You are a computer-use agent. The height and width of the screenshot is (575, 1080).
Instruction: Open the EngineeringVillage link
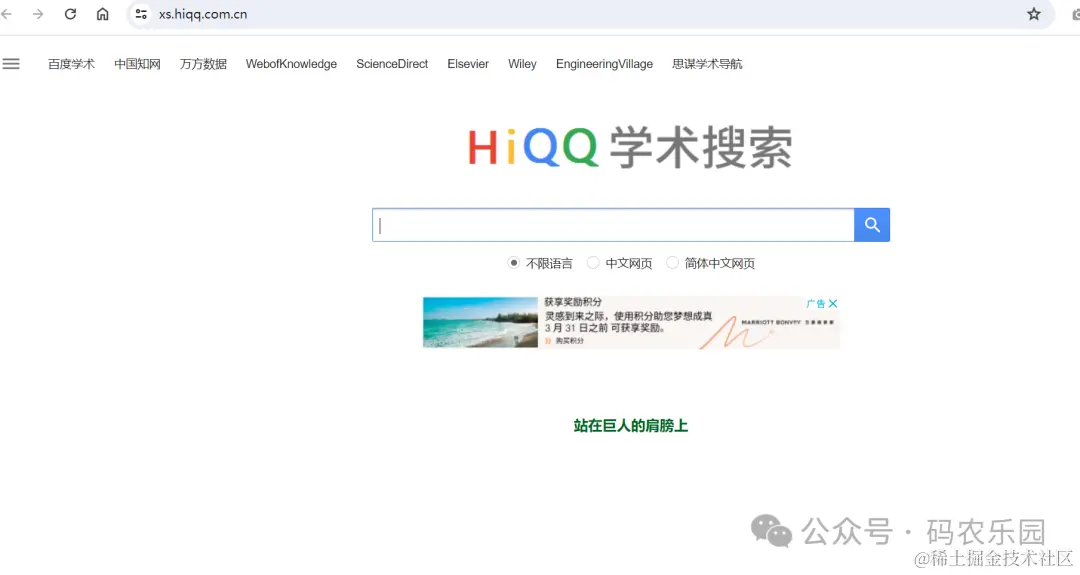tap(605, 64)
